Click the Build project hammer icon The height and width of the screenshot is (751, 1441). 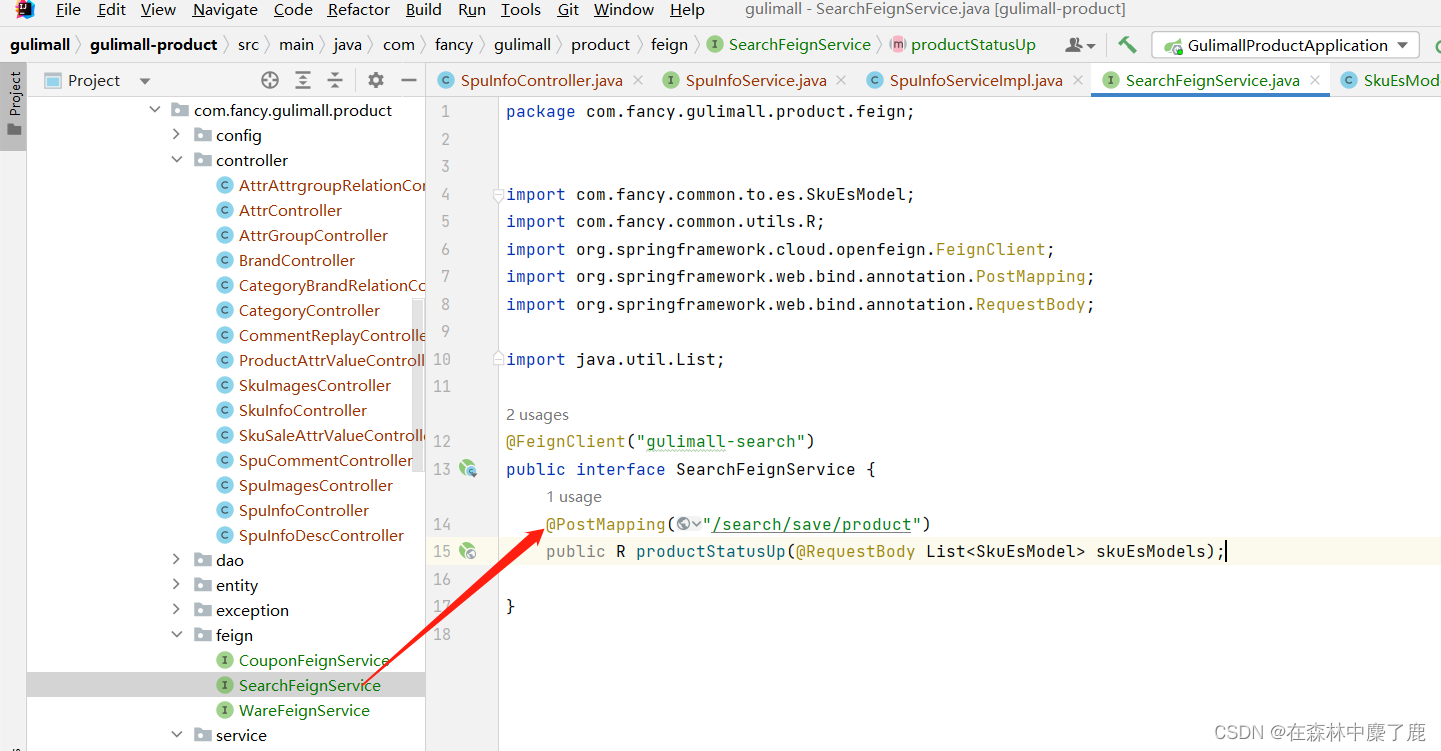pyautogui.click(x=1127, y=45)
